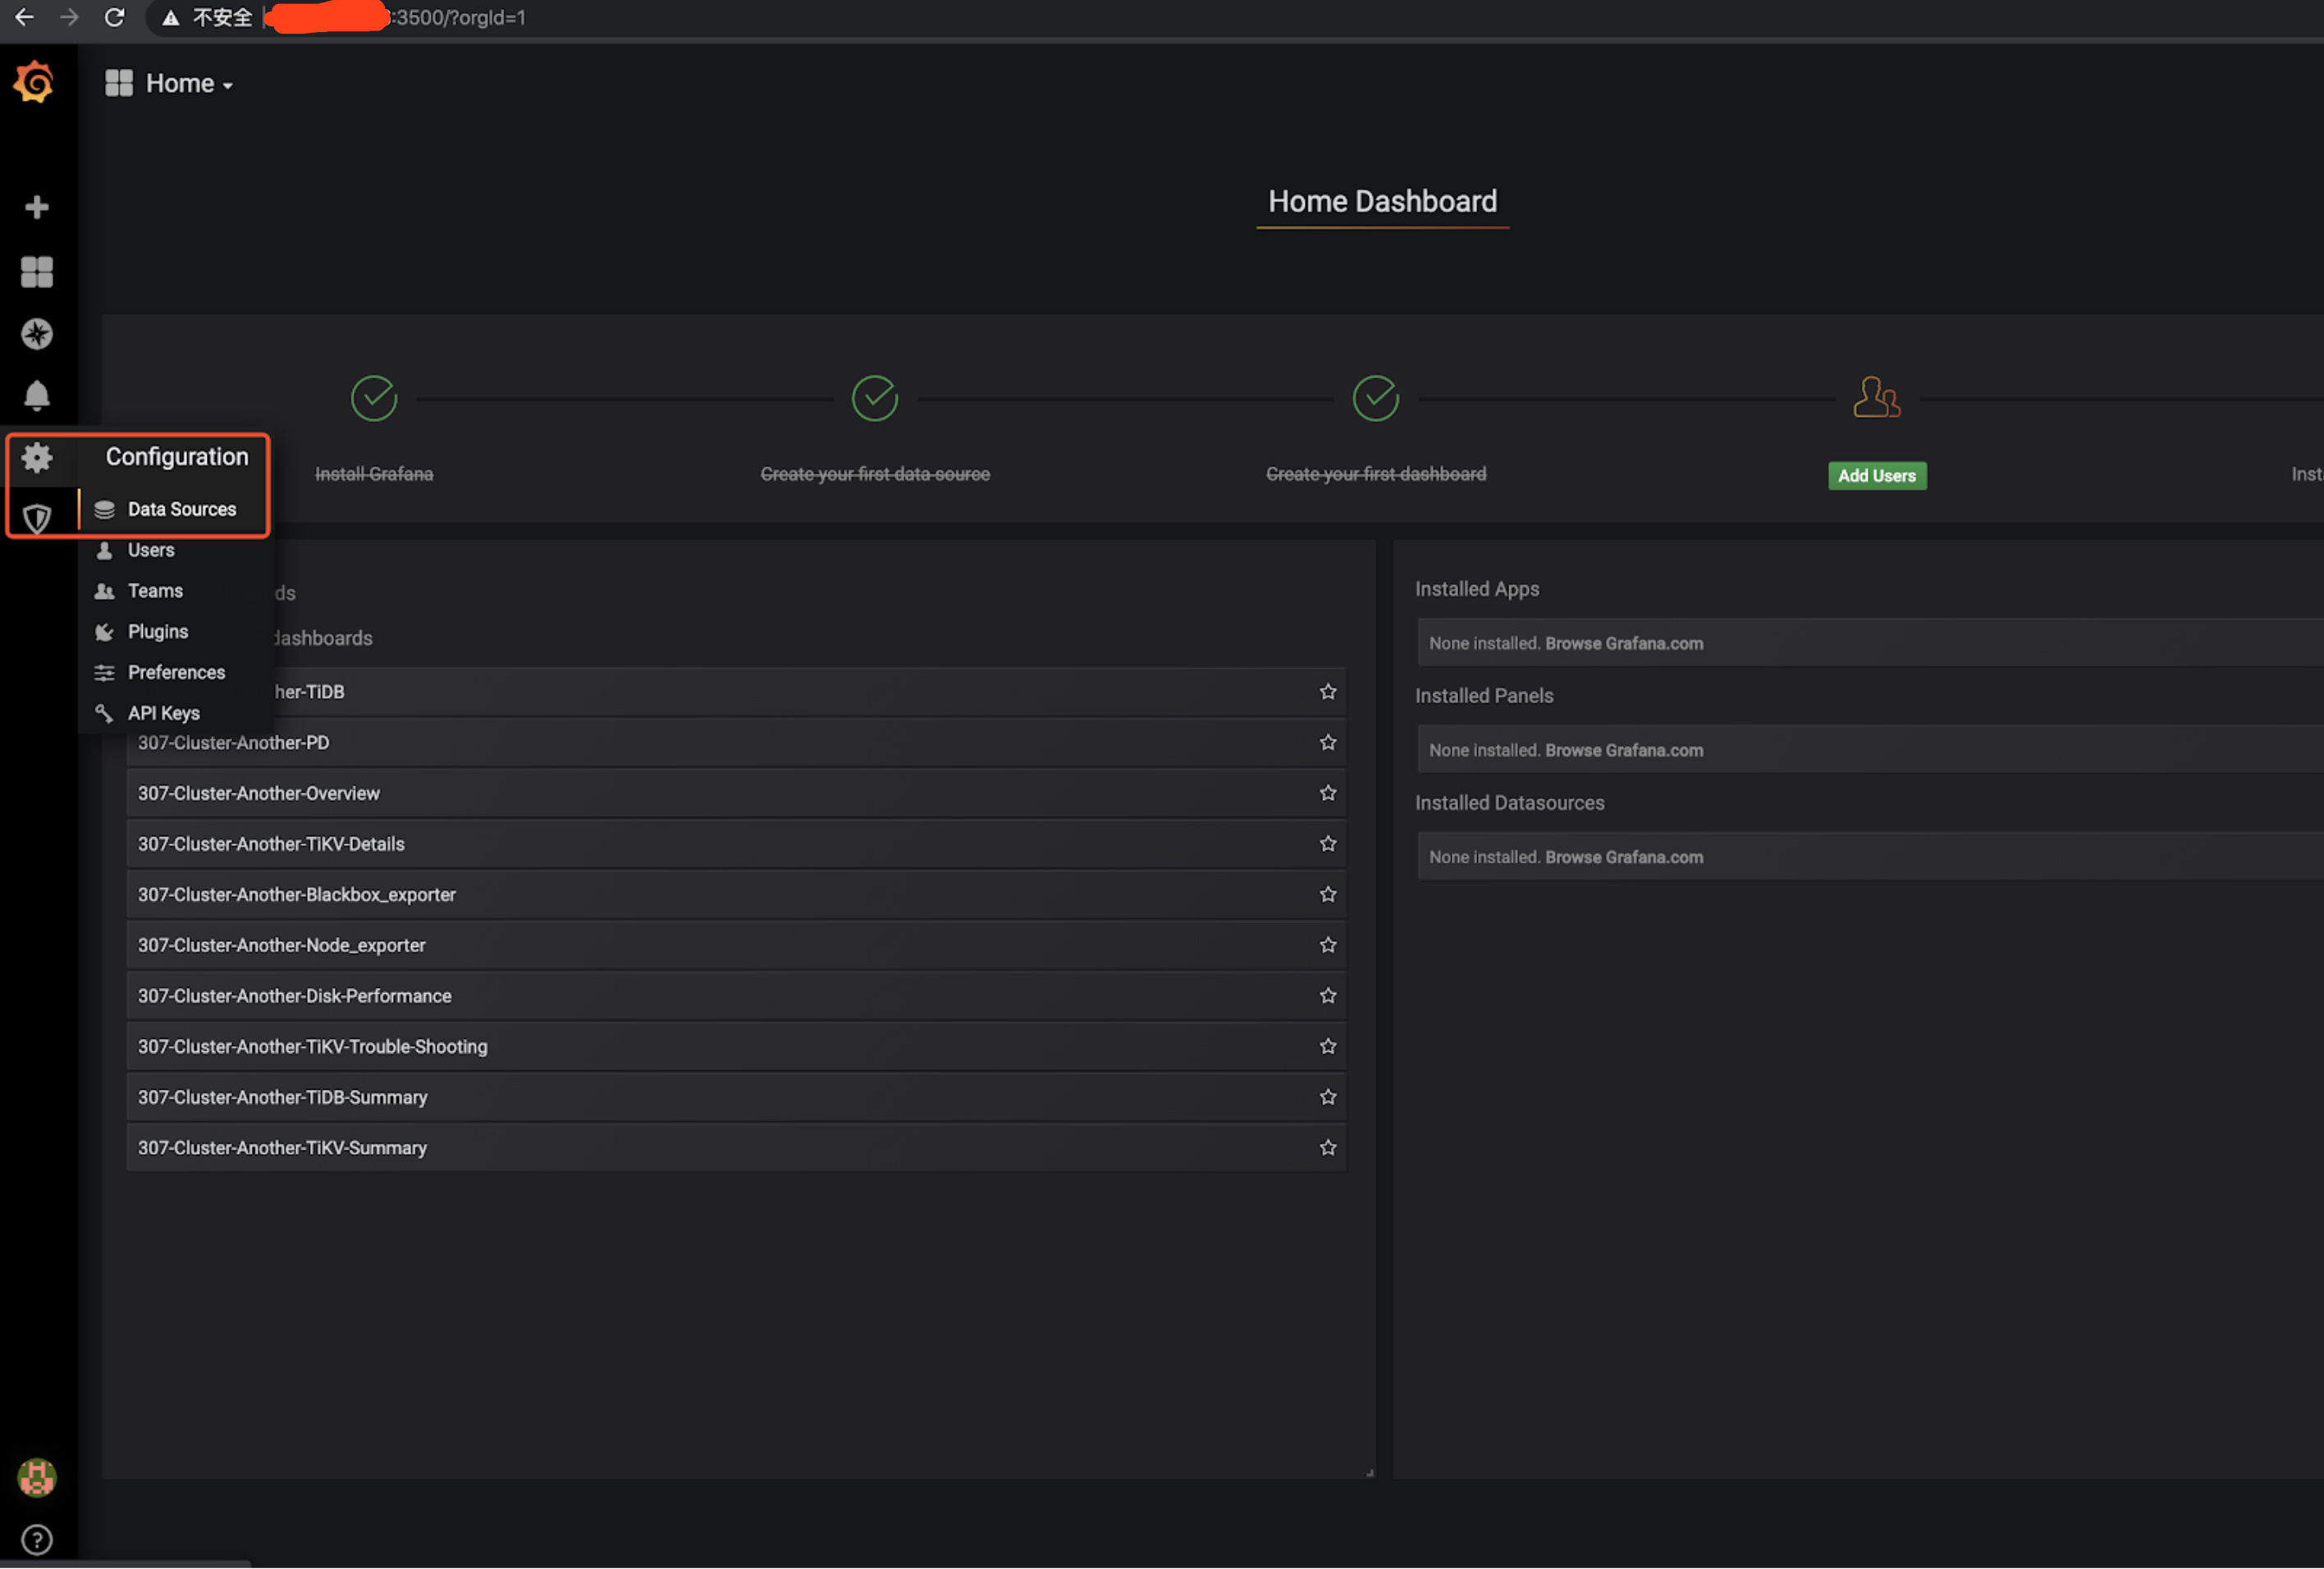The height and width of the screenshot is (1569, 2324).
Task: Click the green Add Users button
Action: (x=1876, y=476)
